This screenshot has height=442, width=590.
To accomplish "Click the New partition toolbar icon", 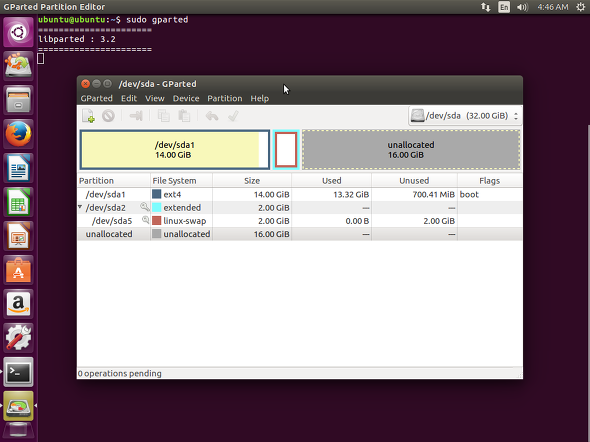I will click(88, 116).
